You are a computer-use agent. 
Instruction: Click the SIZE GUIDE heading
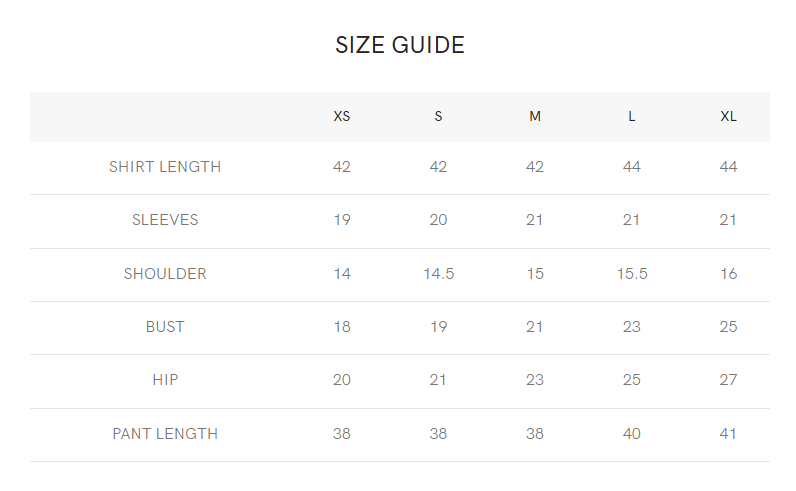400,45
